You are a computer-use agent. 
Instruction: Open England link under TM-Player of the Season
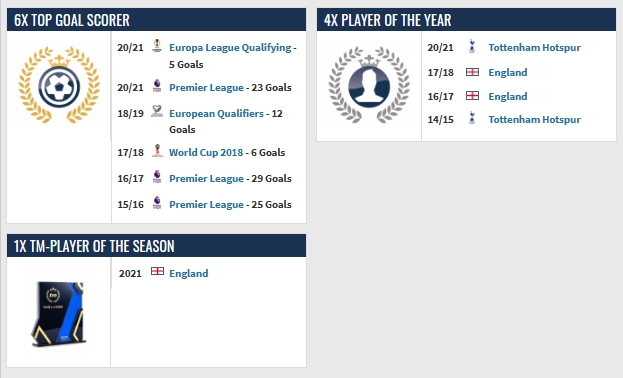189,273
